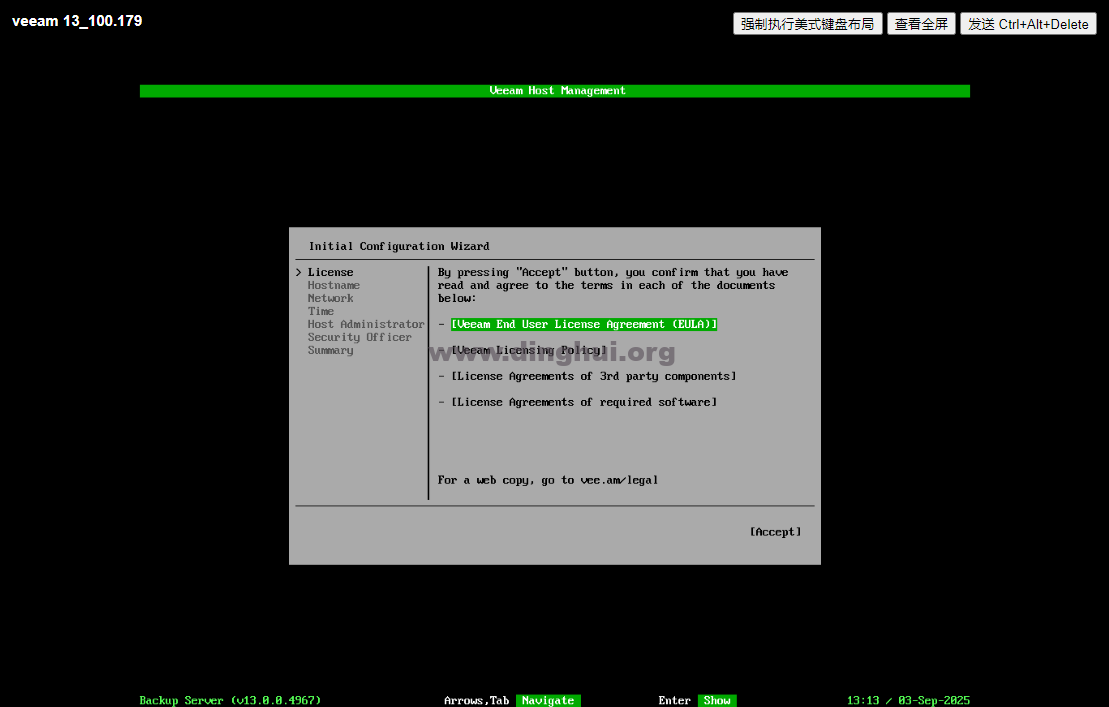The height and width of the screenshot is (707, 1109).
Task: Click the vee.am/legal web copy text
Action: (619, 480)
